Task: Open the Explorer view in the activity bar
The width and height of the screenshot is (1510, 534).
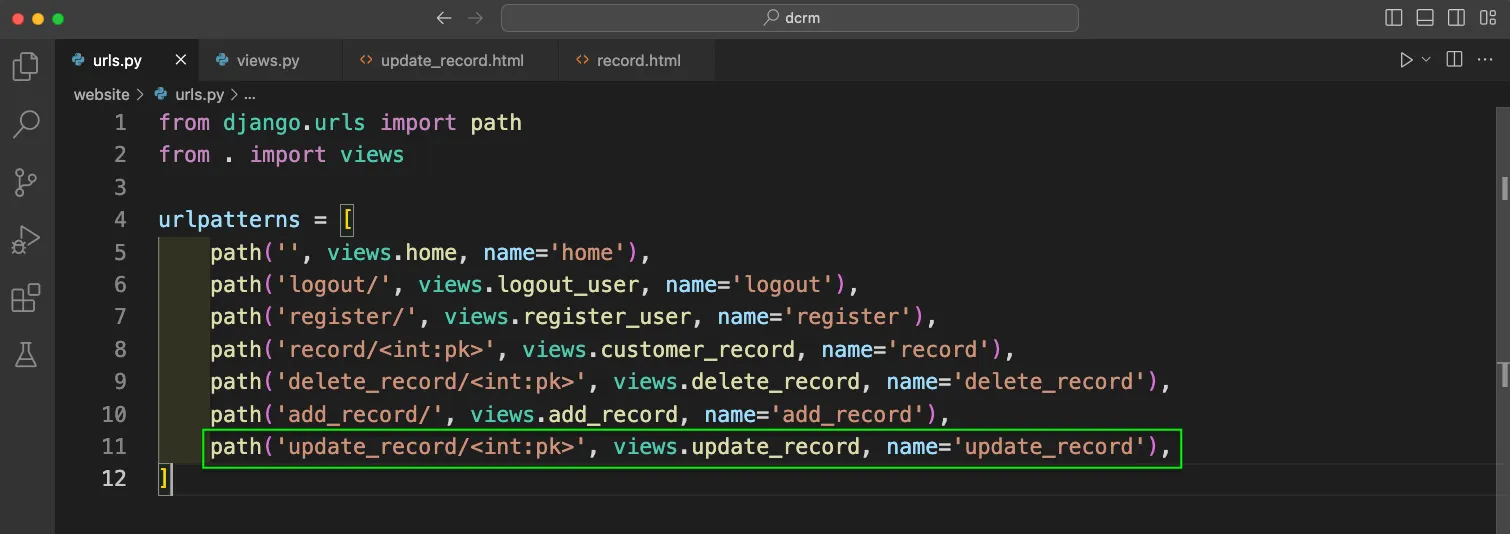Action: [x=25, y=67]
